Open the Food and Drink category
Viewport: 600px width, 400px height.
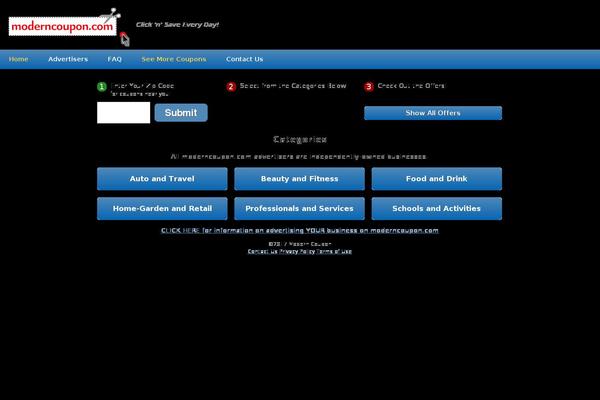click(437, 179)
